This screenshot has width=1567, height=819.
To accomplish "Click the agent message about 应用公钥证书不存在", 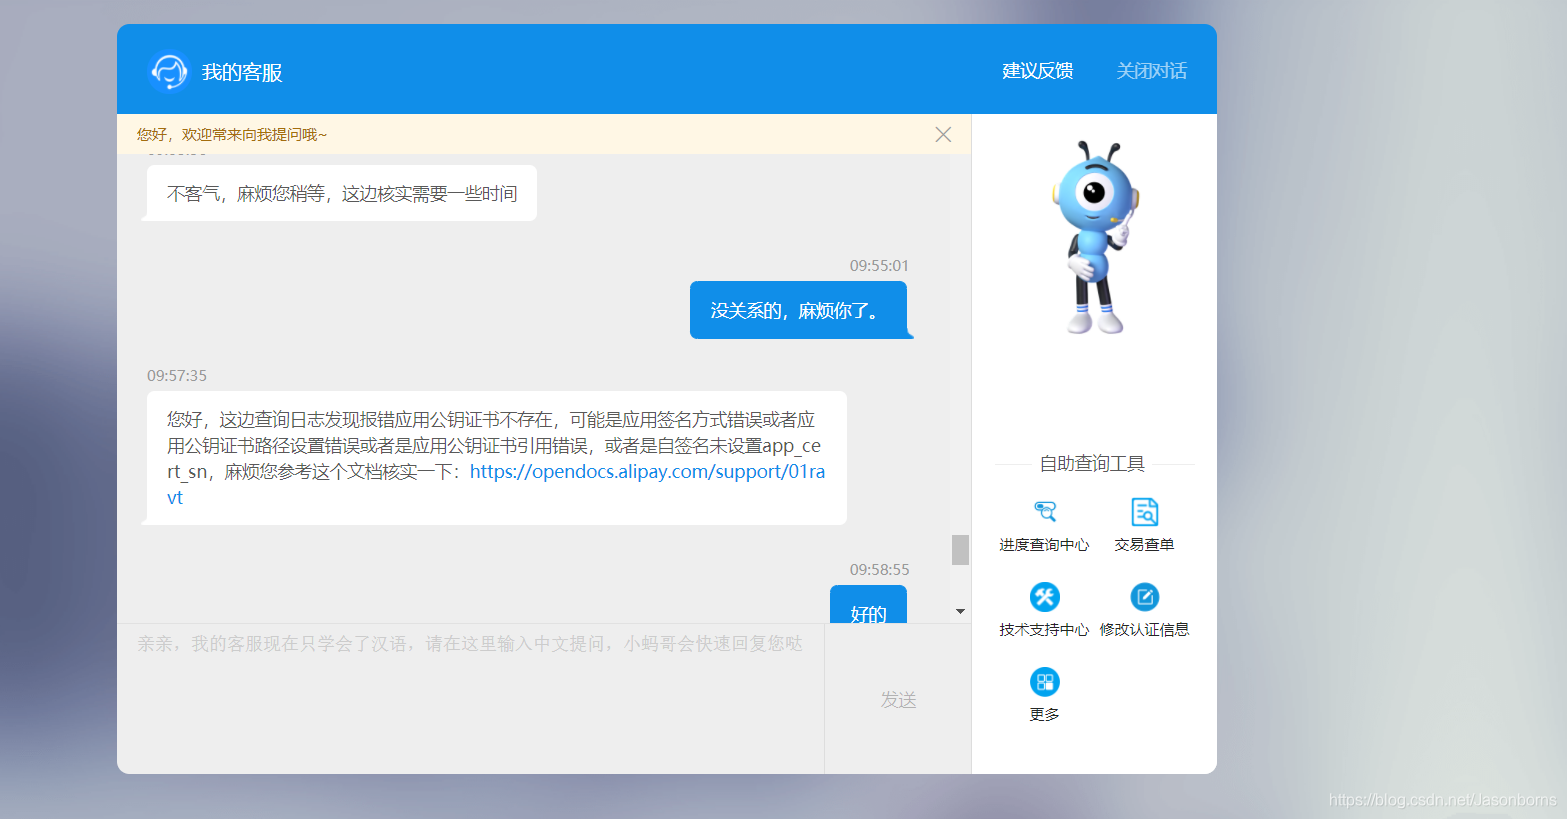I will point(496,458).
